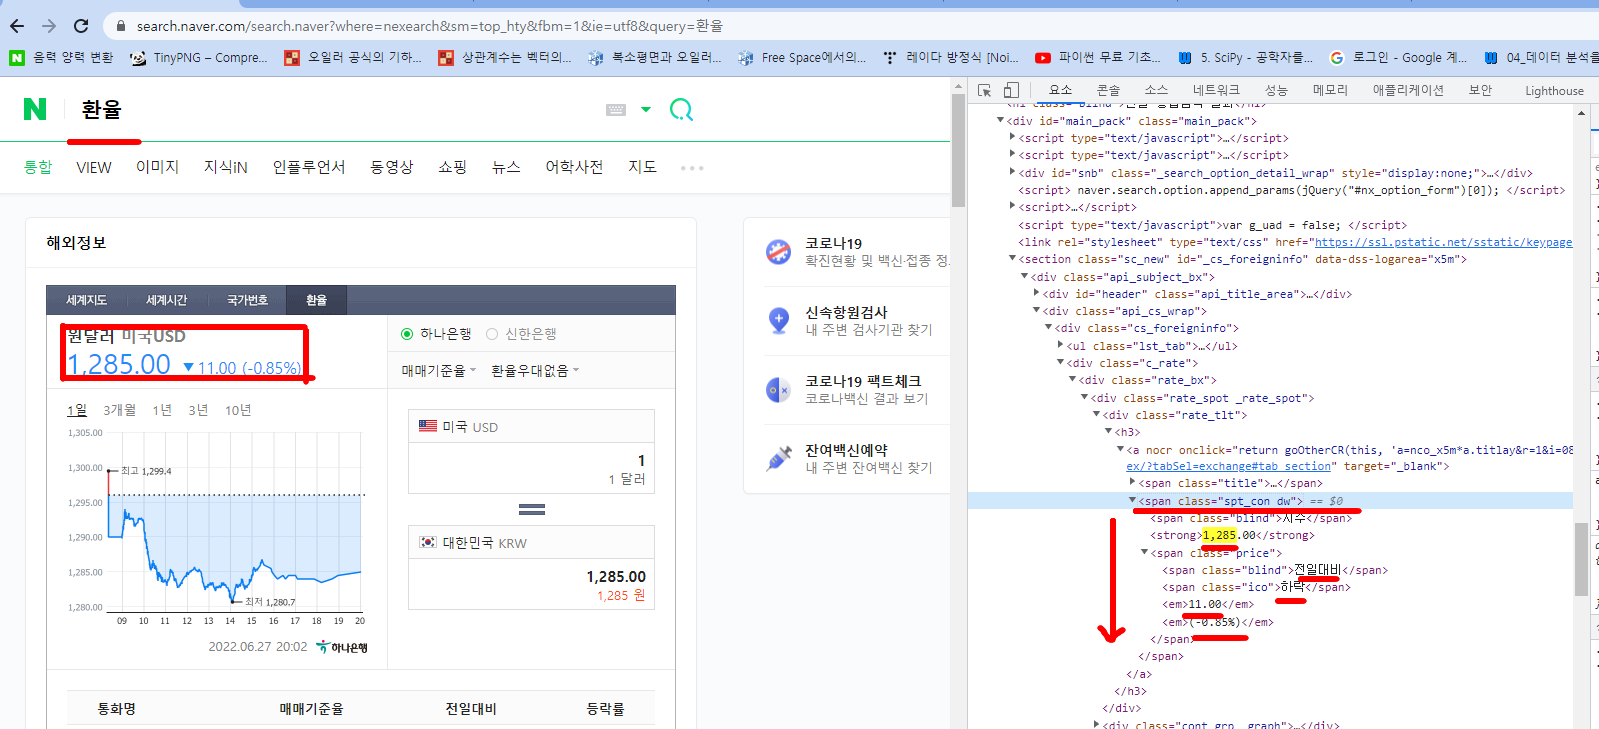
Task: Open the 레이다 방정식 bookmark
Action: [951, 58]
